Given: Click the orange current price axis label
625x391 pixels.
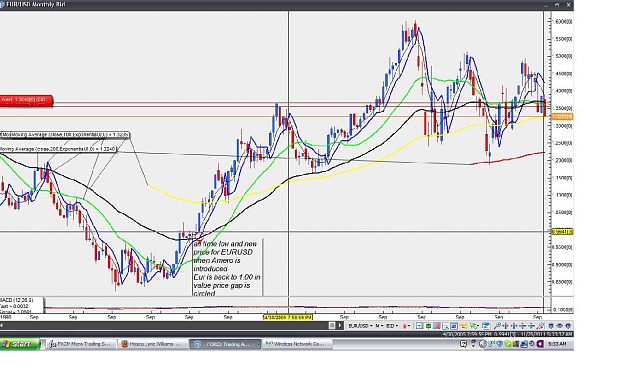Looking at the screenshot, I should (562, 116).
